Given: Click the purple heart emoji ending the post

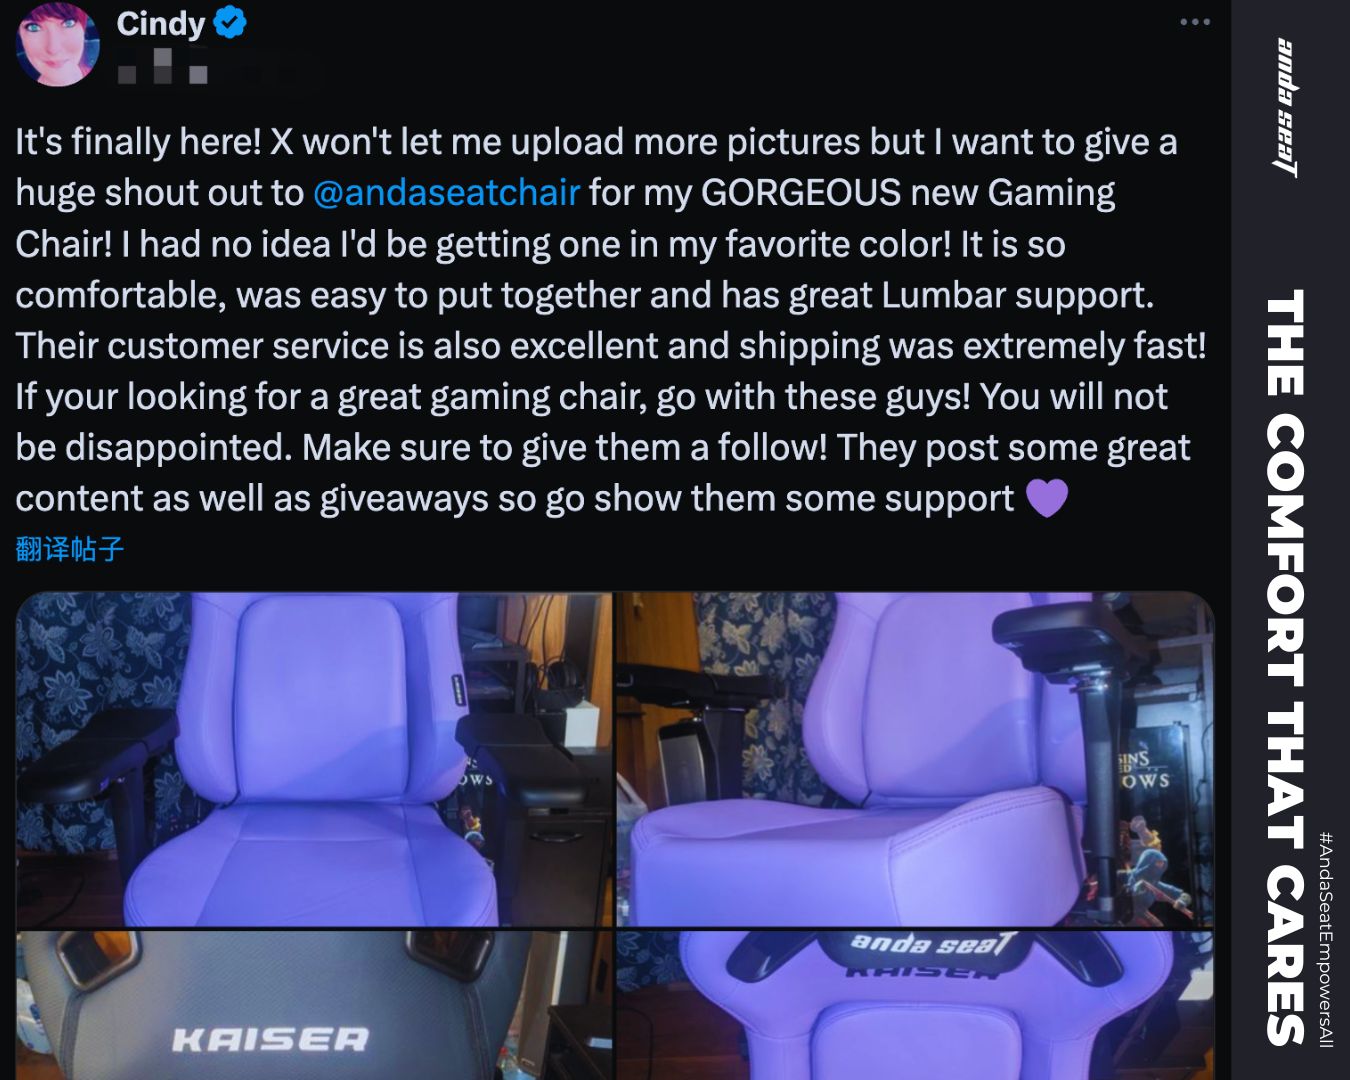Looking at the screenshot, I should [x=1047, y=498].
